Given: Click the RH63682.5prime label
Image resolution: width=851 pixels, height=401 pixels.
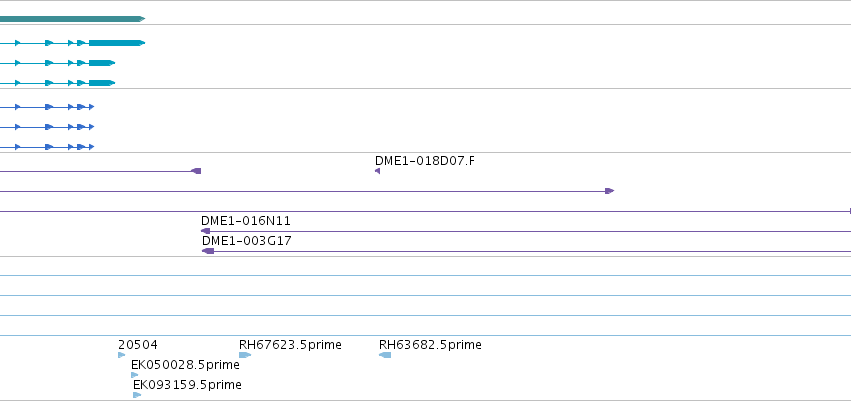Looking at the screenshot, I should [430, 345].
